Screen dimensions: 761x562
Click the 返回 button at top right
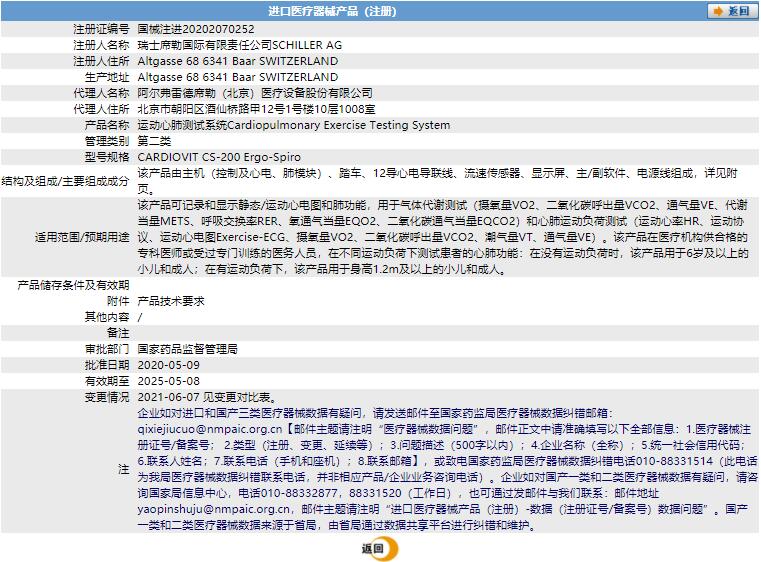tap(732, 11)
